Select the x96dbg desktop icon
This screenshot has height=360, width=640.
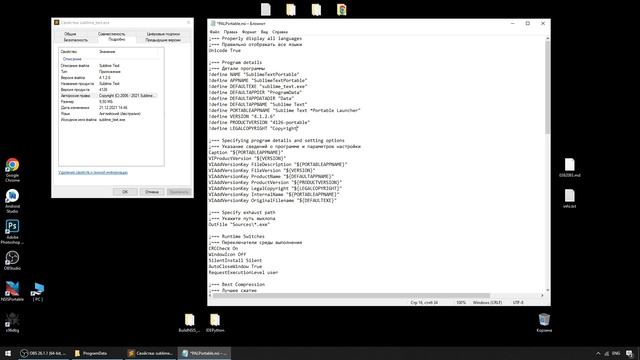[x=12, y=322]
